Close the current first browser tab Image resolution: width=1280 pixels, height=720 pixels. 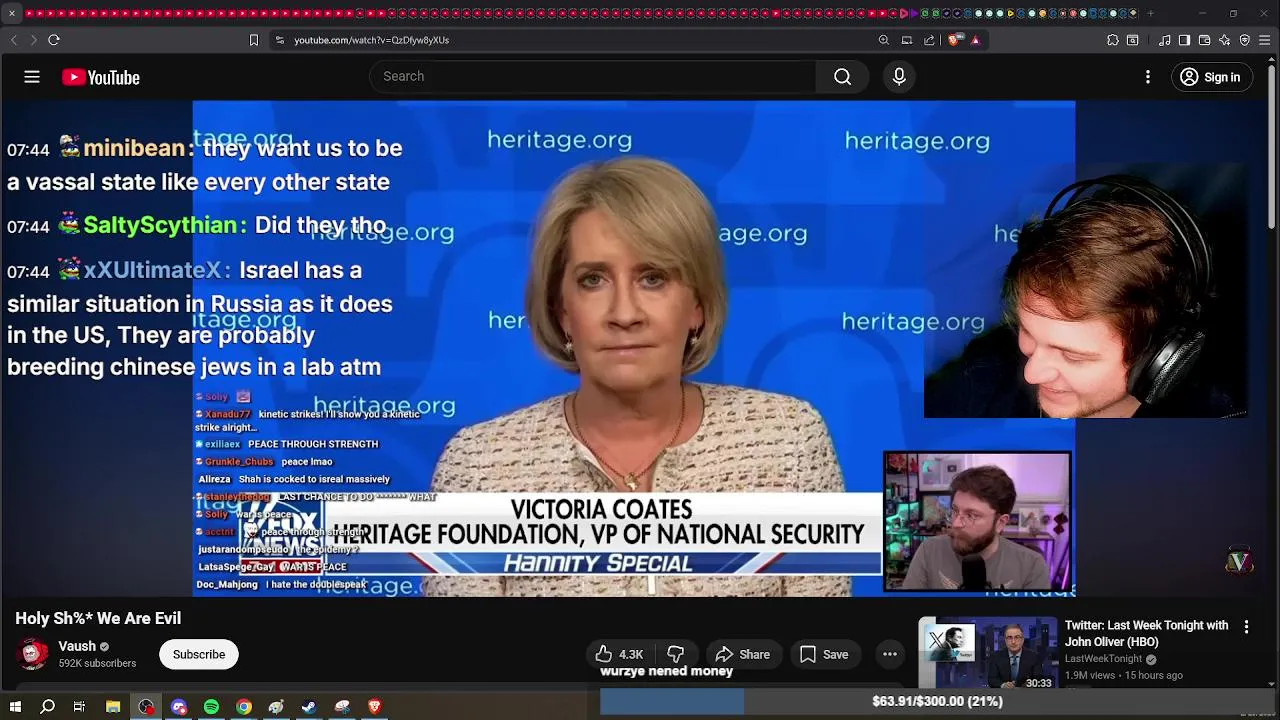pos(12,13)
